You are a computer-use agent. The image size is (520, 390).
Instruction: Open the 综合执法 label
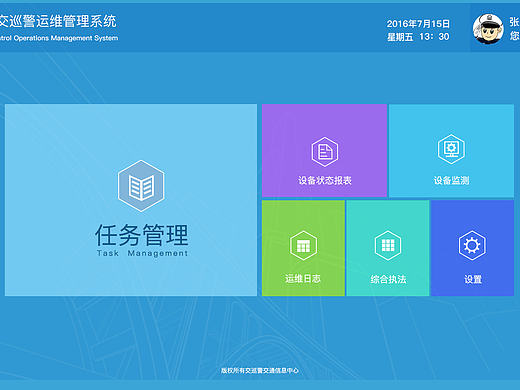pyautogui.click(x=388, y=279)
